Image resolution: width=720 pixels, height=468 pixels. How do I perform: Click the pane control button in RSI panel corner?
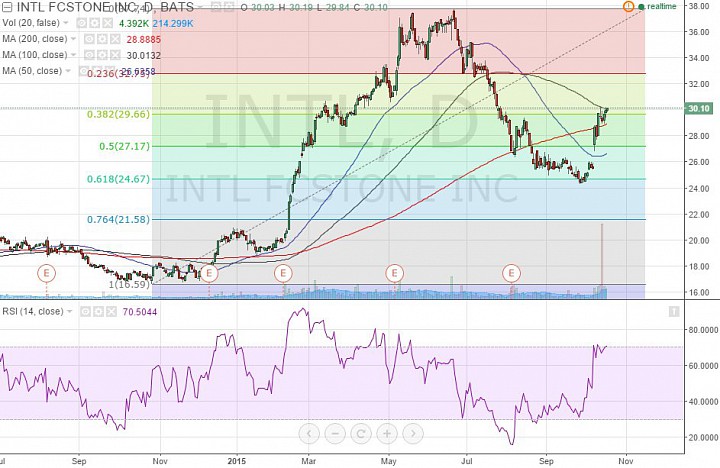(x=674, y=312)
